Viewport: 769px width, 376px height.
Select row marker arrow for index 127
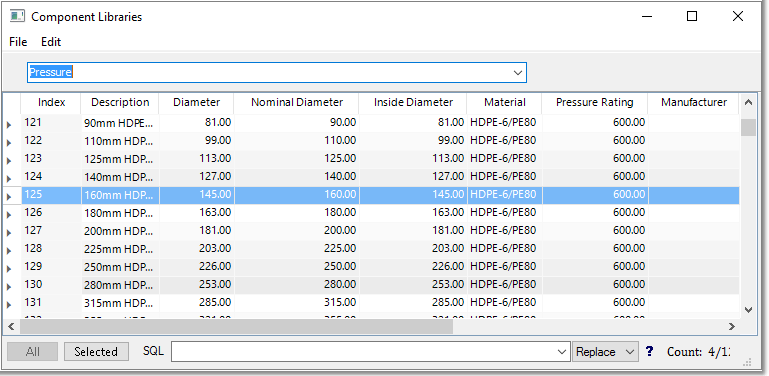(9, 233)
